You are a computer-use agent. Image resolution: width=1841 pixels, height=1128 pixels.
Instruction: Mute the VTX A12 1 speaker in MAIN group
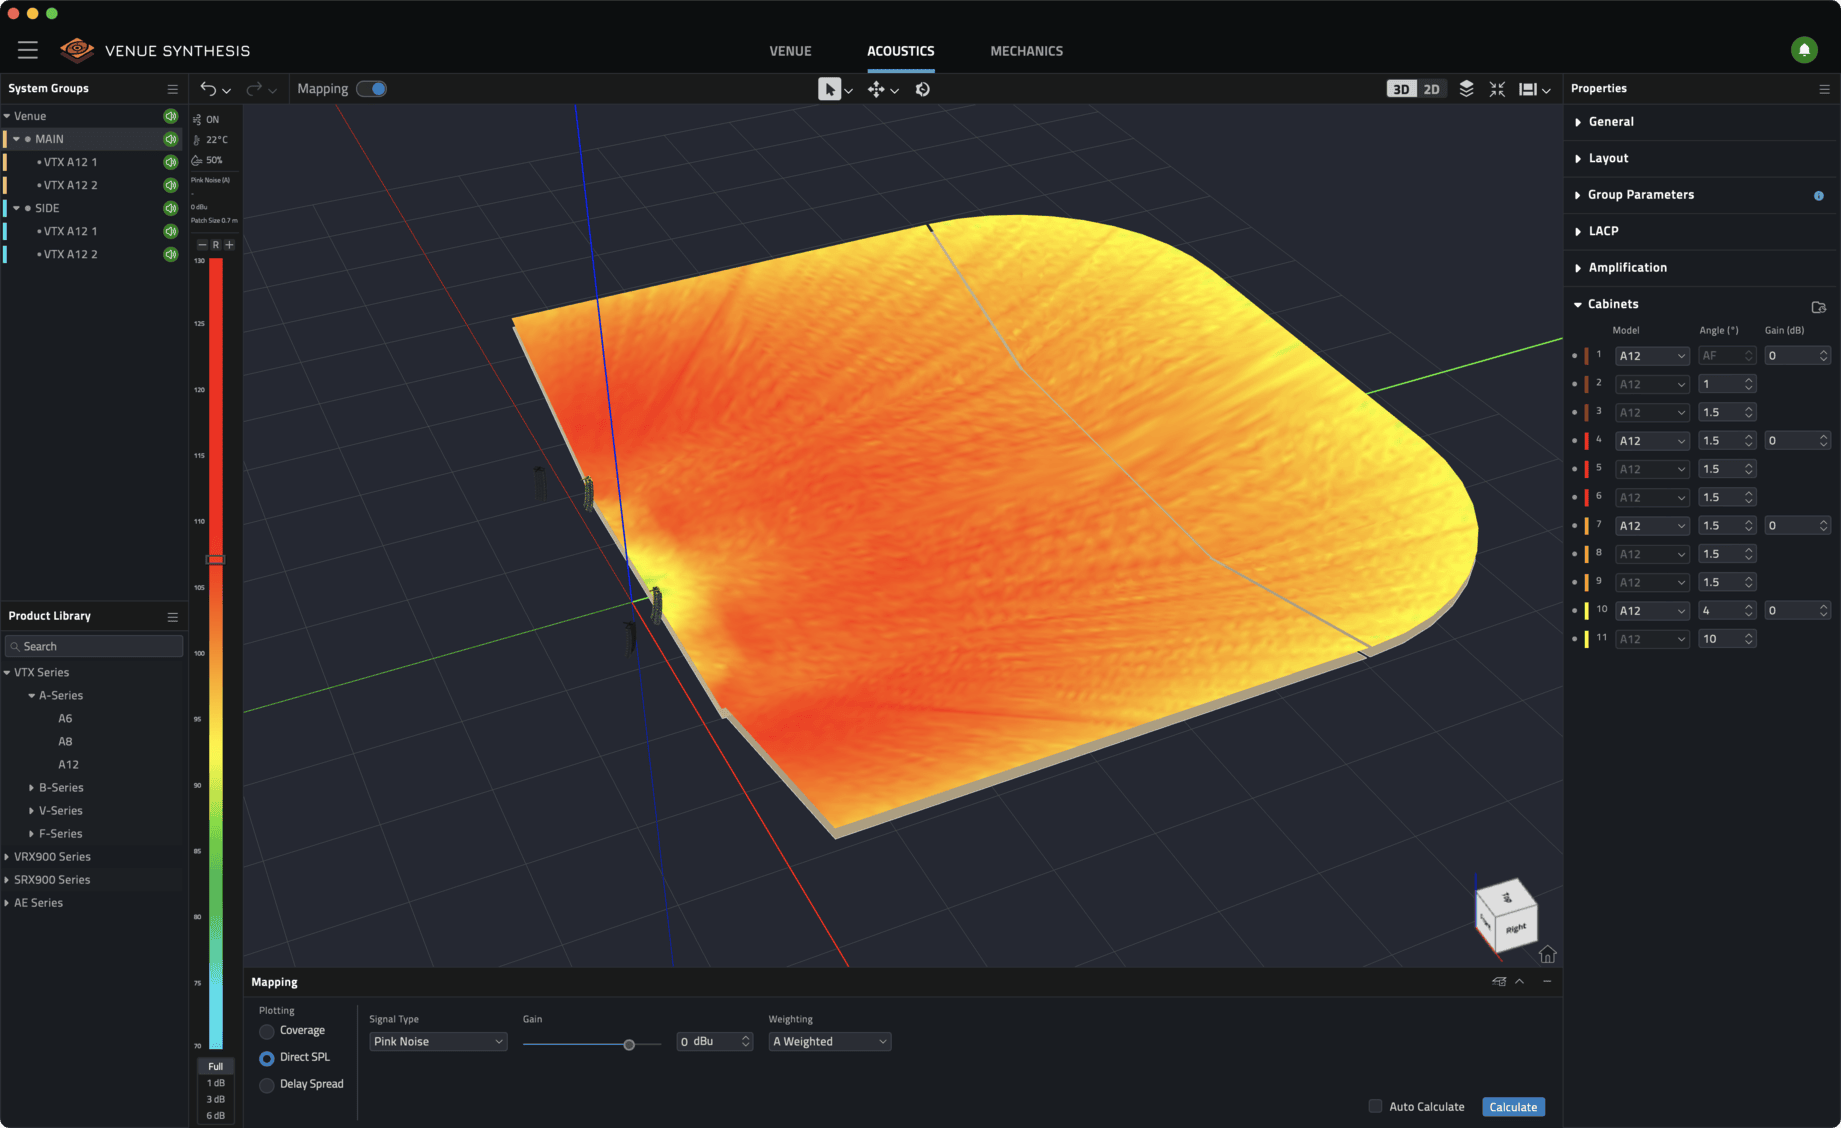[170, 161]
